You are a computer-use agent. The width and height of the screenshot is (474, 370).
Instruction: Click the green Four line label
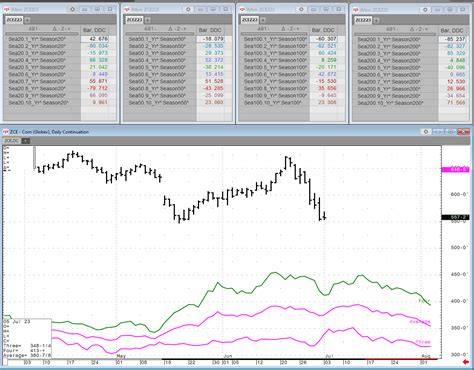[424, 301]
